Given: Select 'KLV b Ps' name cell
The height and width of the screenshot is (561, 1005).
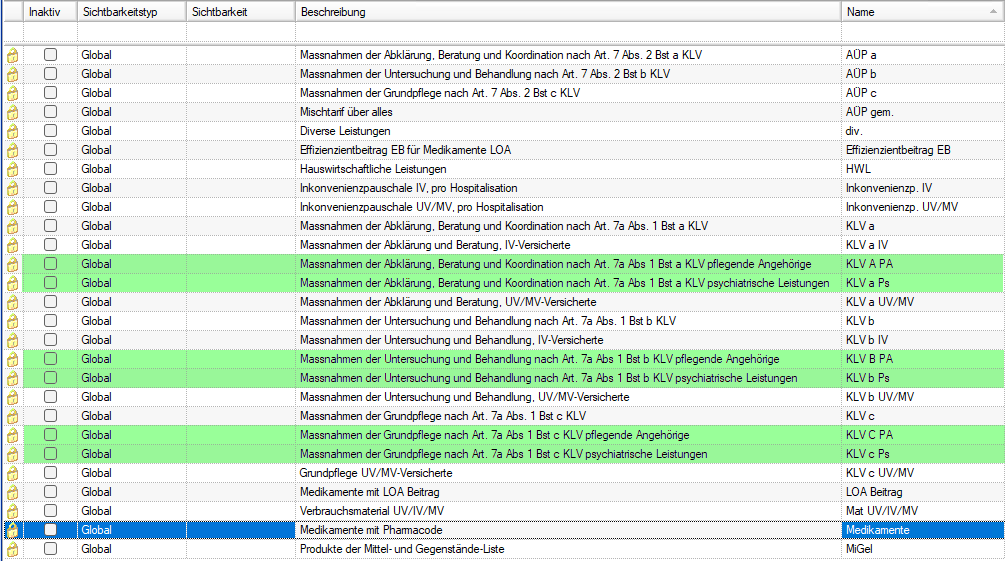Looking at the screenshot, I should pyautogui.click(x=922, y=378).
